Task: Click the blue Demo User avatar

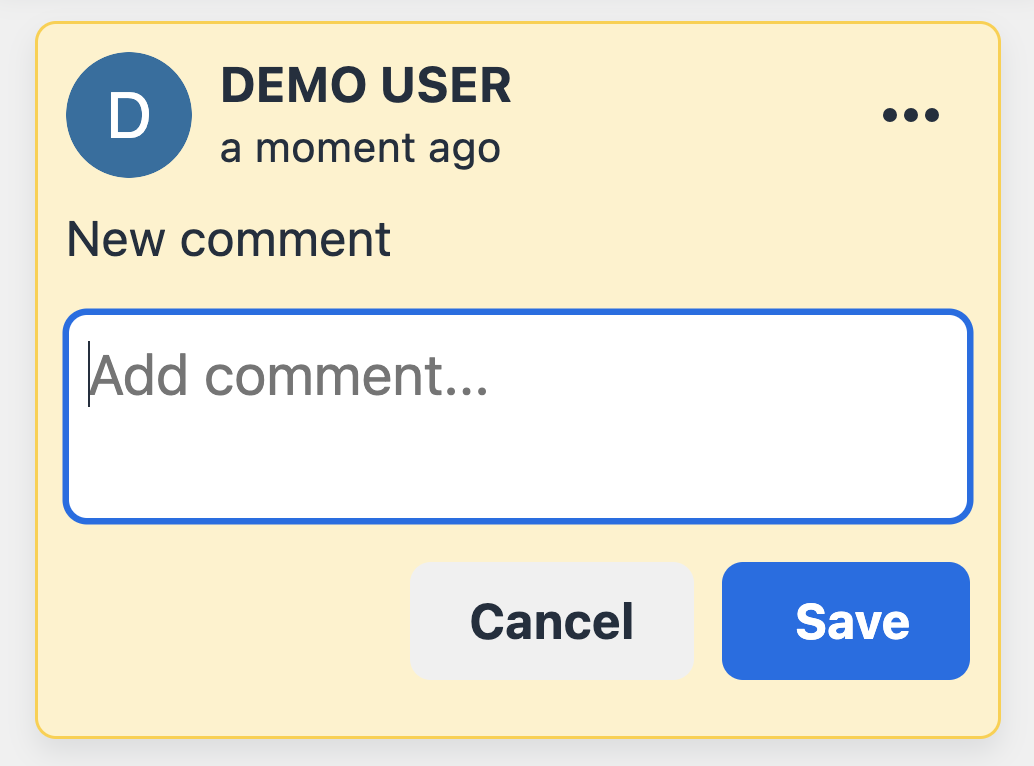Action: [x=129, y=116]
